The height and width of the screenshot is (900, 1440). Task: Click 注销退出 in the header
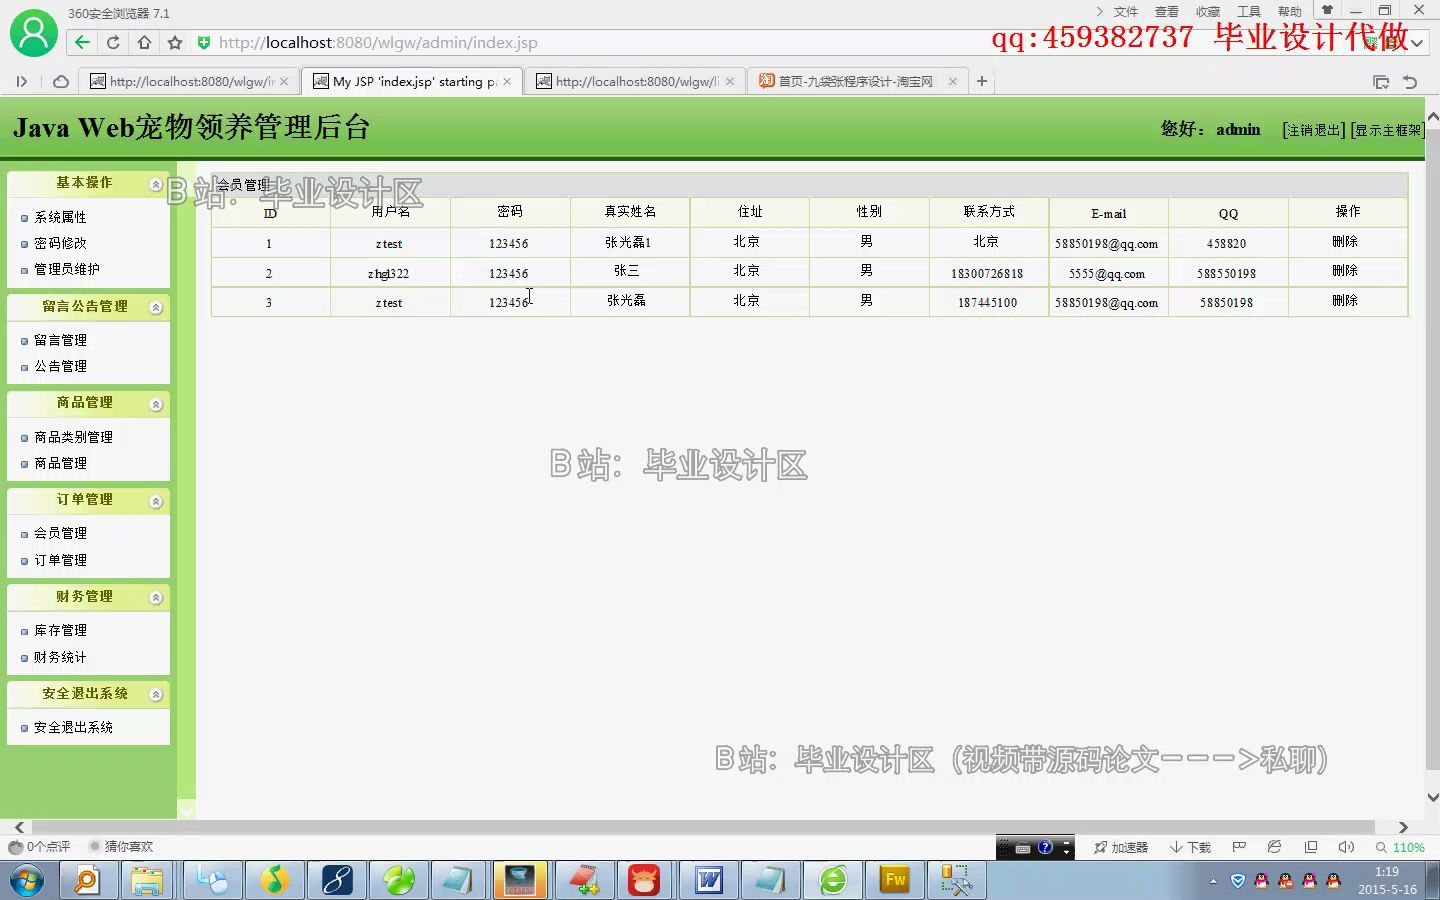1314,130
